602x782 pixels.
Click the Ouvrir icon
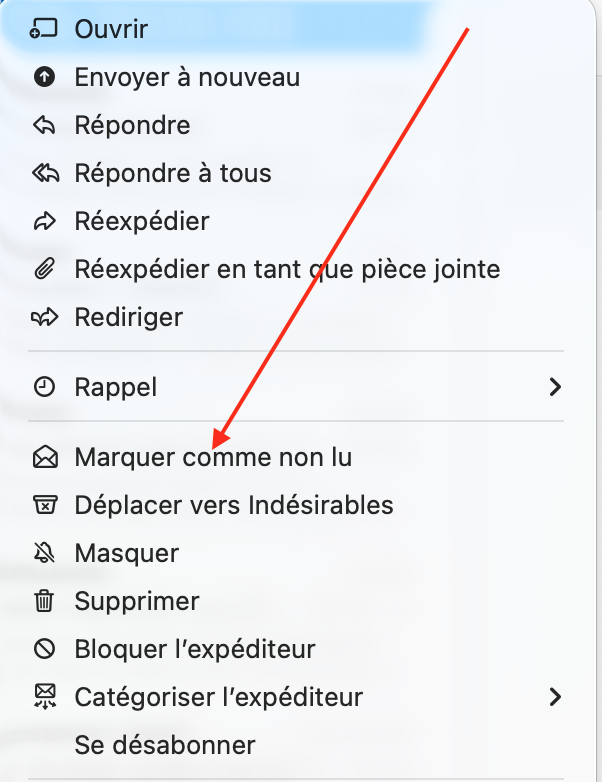(44, 30)
